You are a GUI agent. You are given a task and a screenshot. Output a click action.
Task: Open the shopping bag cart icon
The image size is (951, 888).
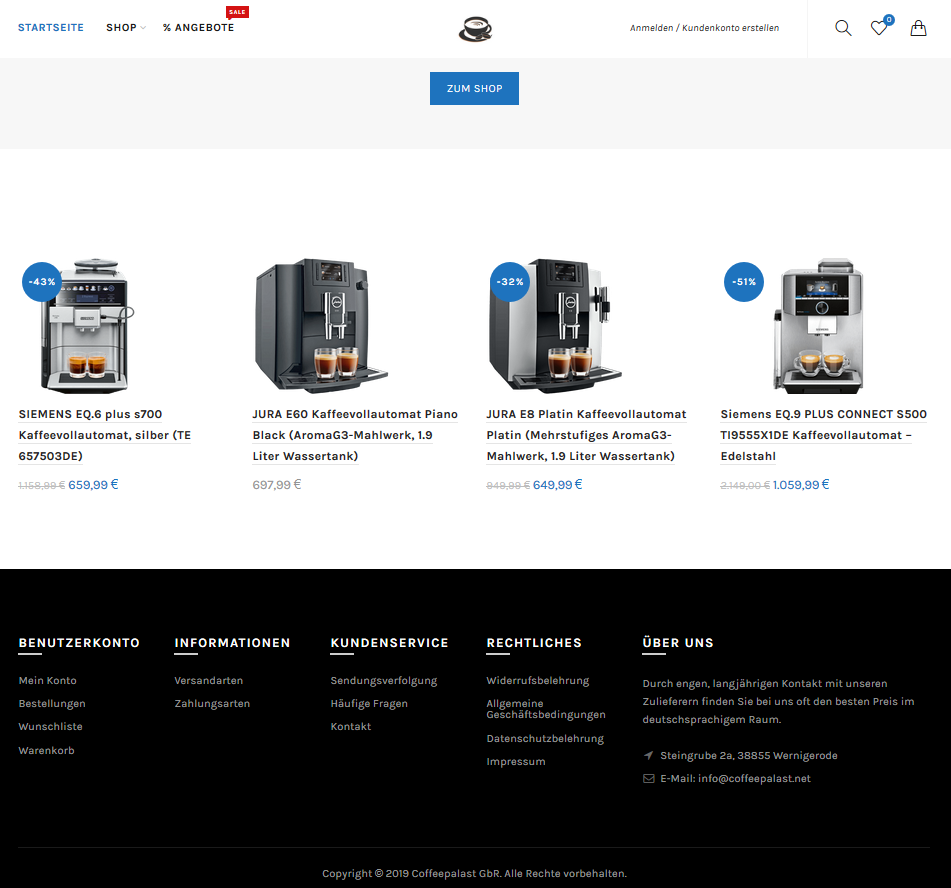pyautogui.click(x=918, y=28)
